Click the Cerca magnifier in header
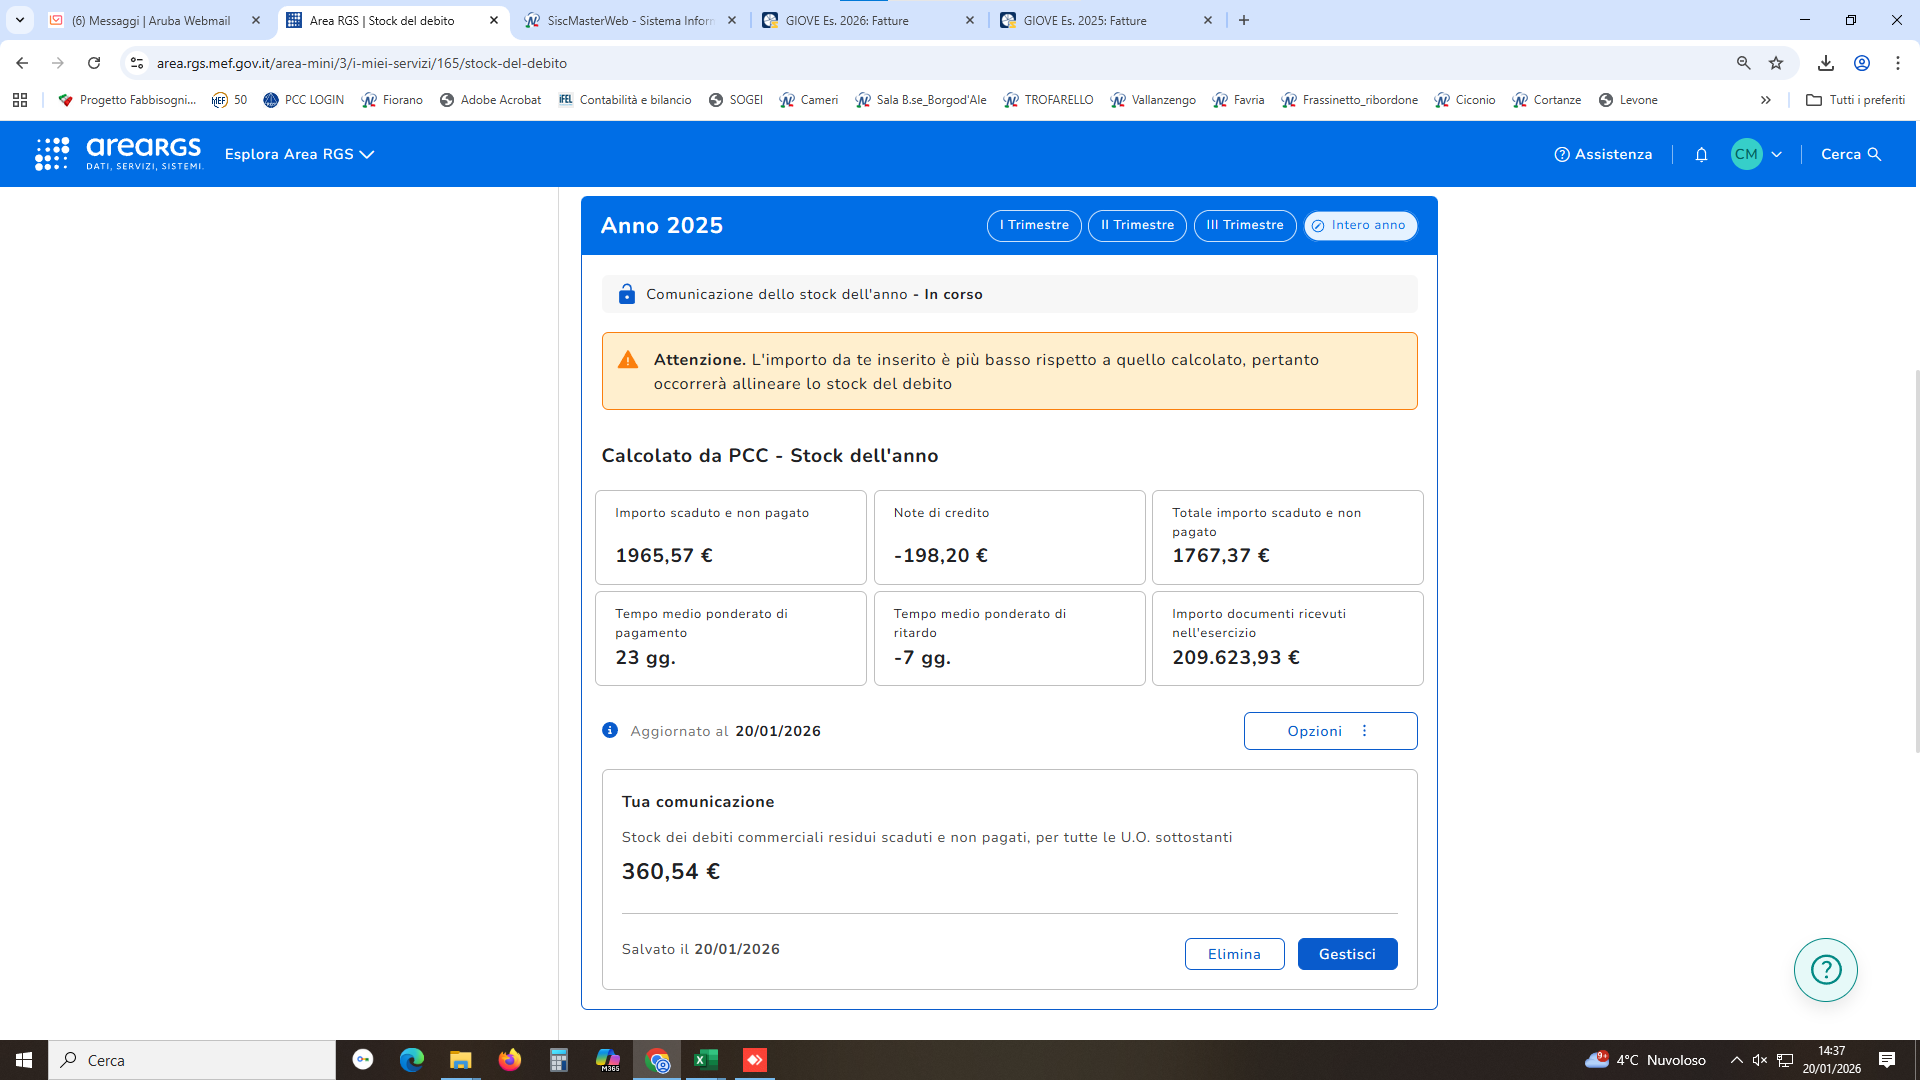The image size is (1920, 1080). point(1874,154)
